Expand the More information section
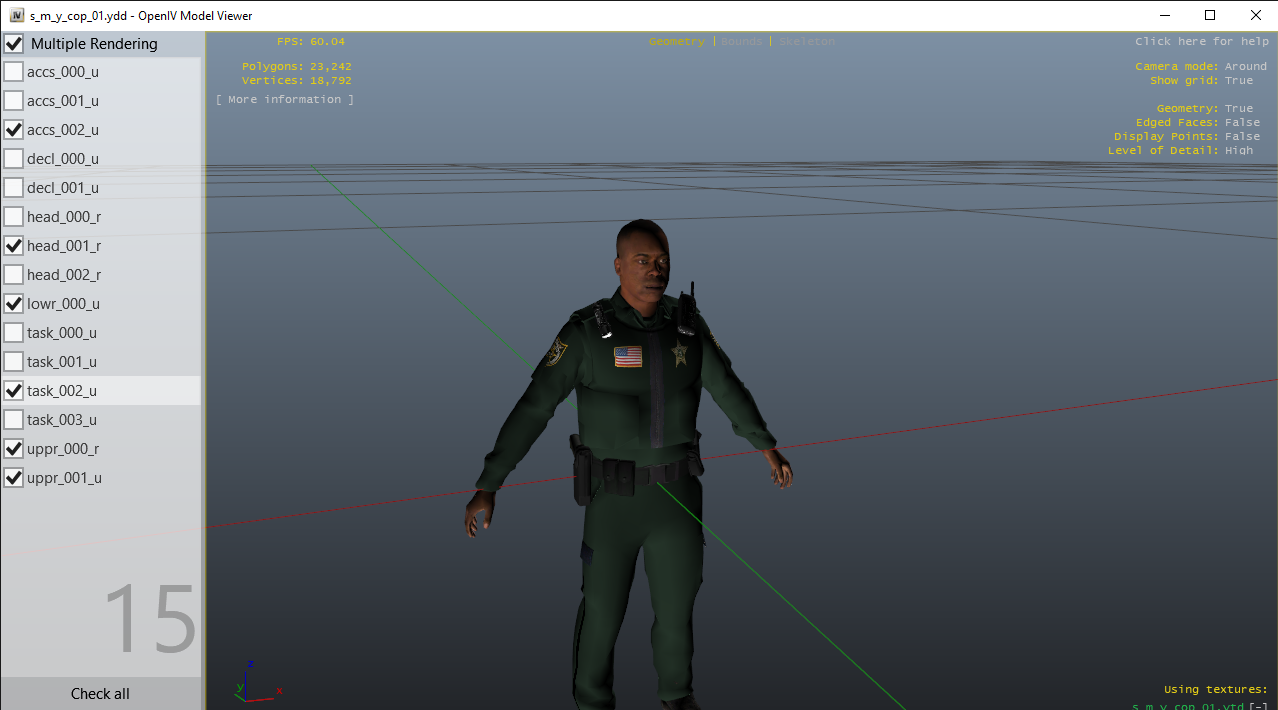The width and height of the screenshot is (1278, 710). coord(285,100)
